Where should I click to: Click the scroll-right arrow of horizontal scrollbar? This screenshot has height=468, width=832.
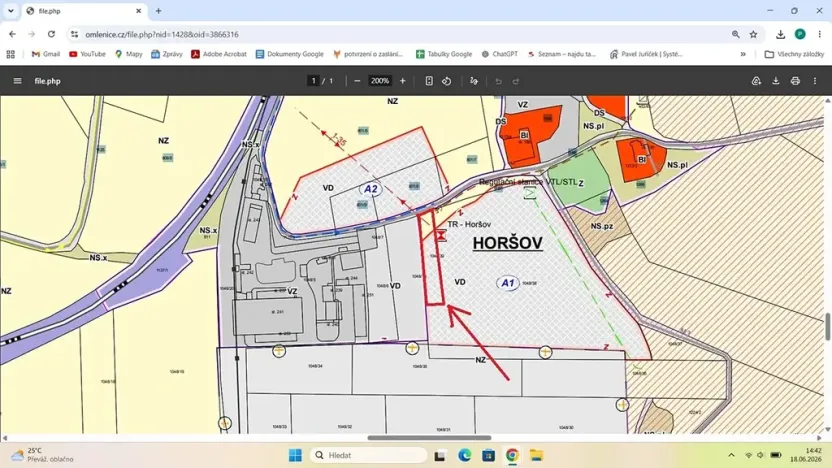(x=820, y=438)
